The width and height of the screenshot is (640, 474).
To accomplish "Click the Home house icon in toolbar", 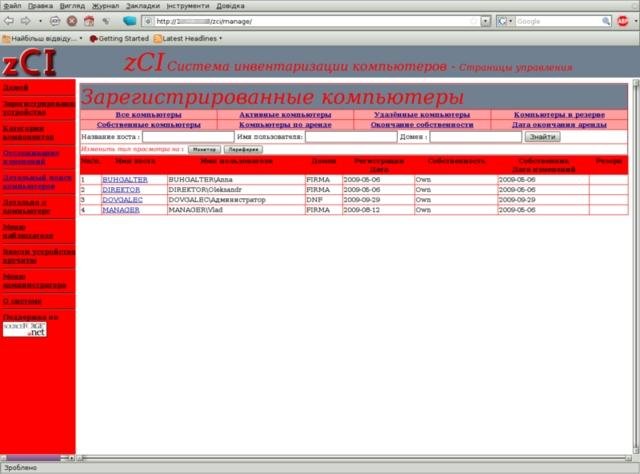I will [89, 21].
